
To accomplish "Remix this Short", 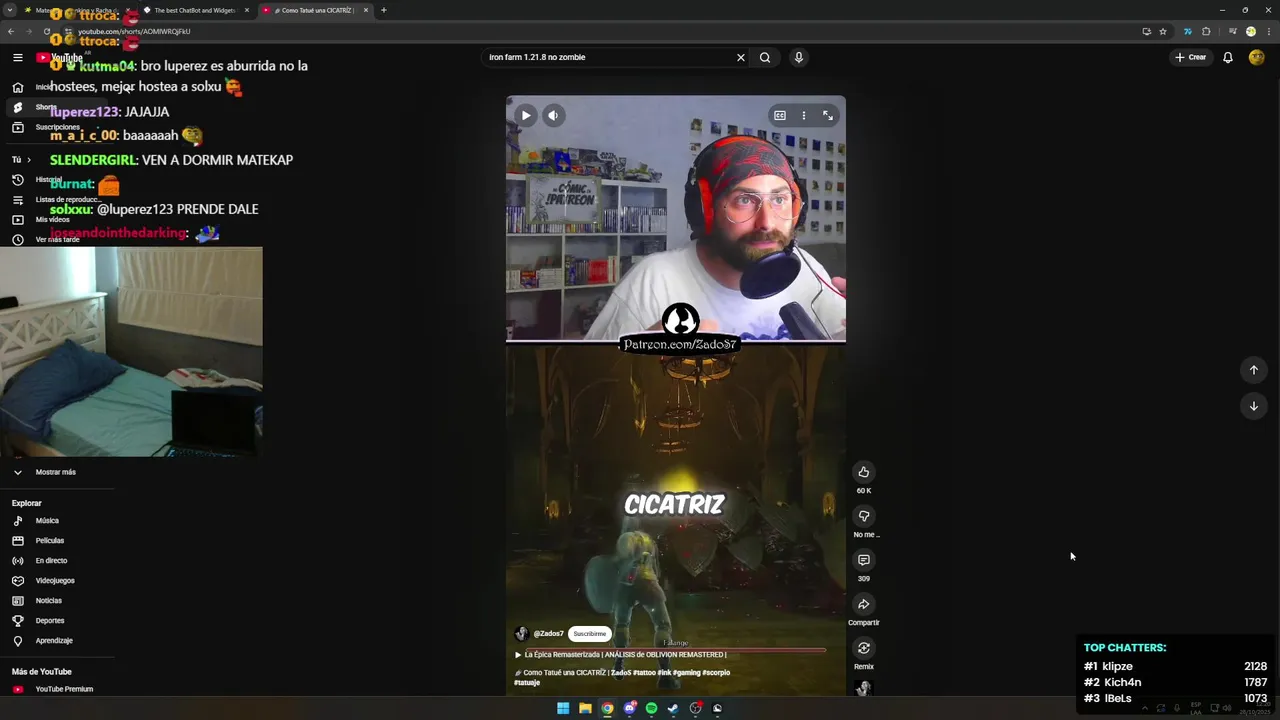I will point(864,648).
